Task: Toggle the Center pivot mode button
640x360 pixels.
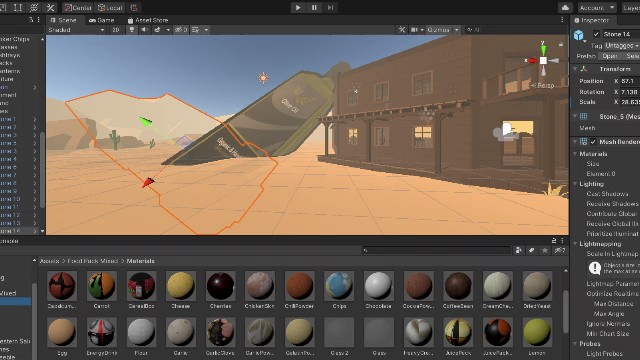Action: tap(78, 7)
